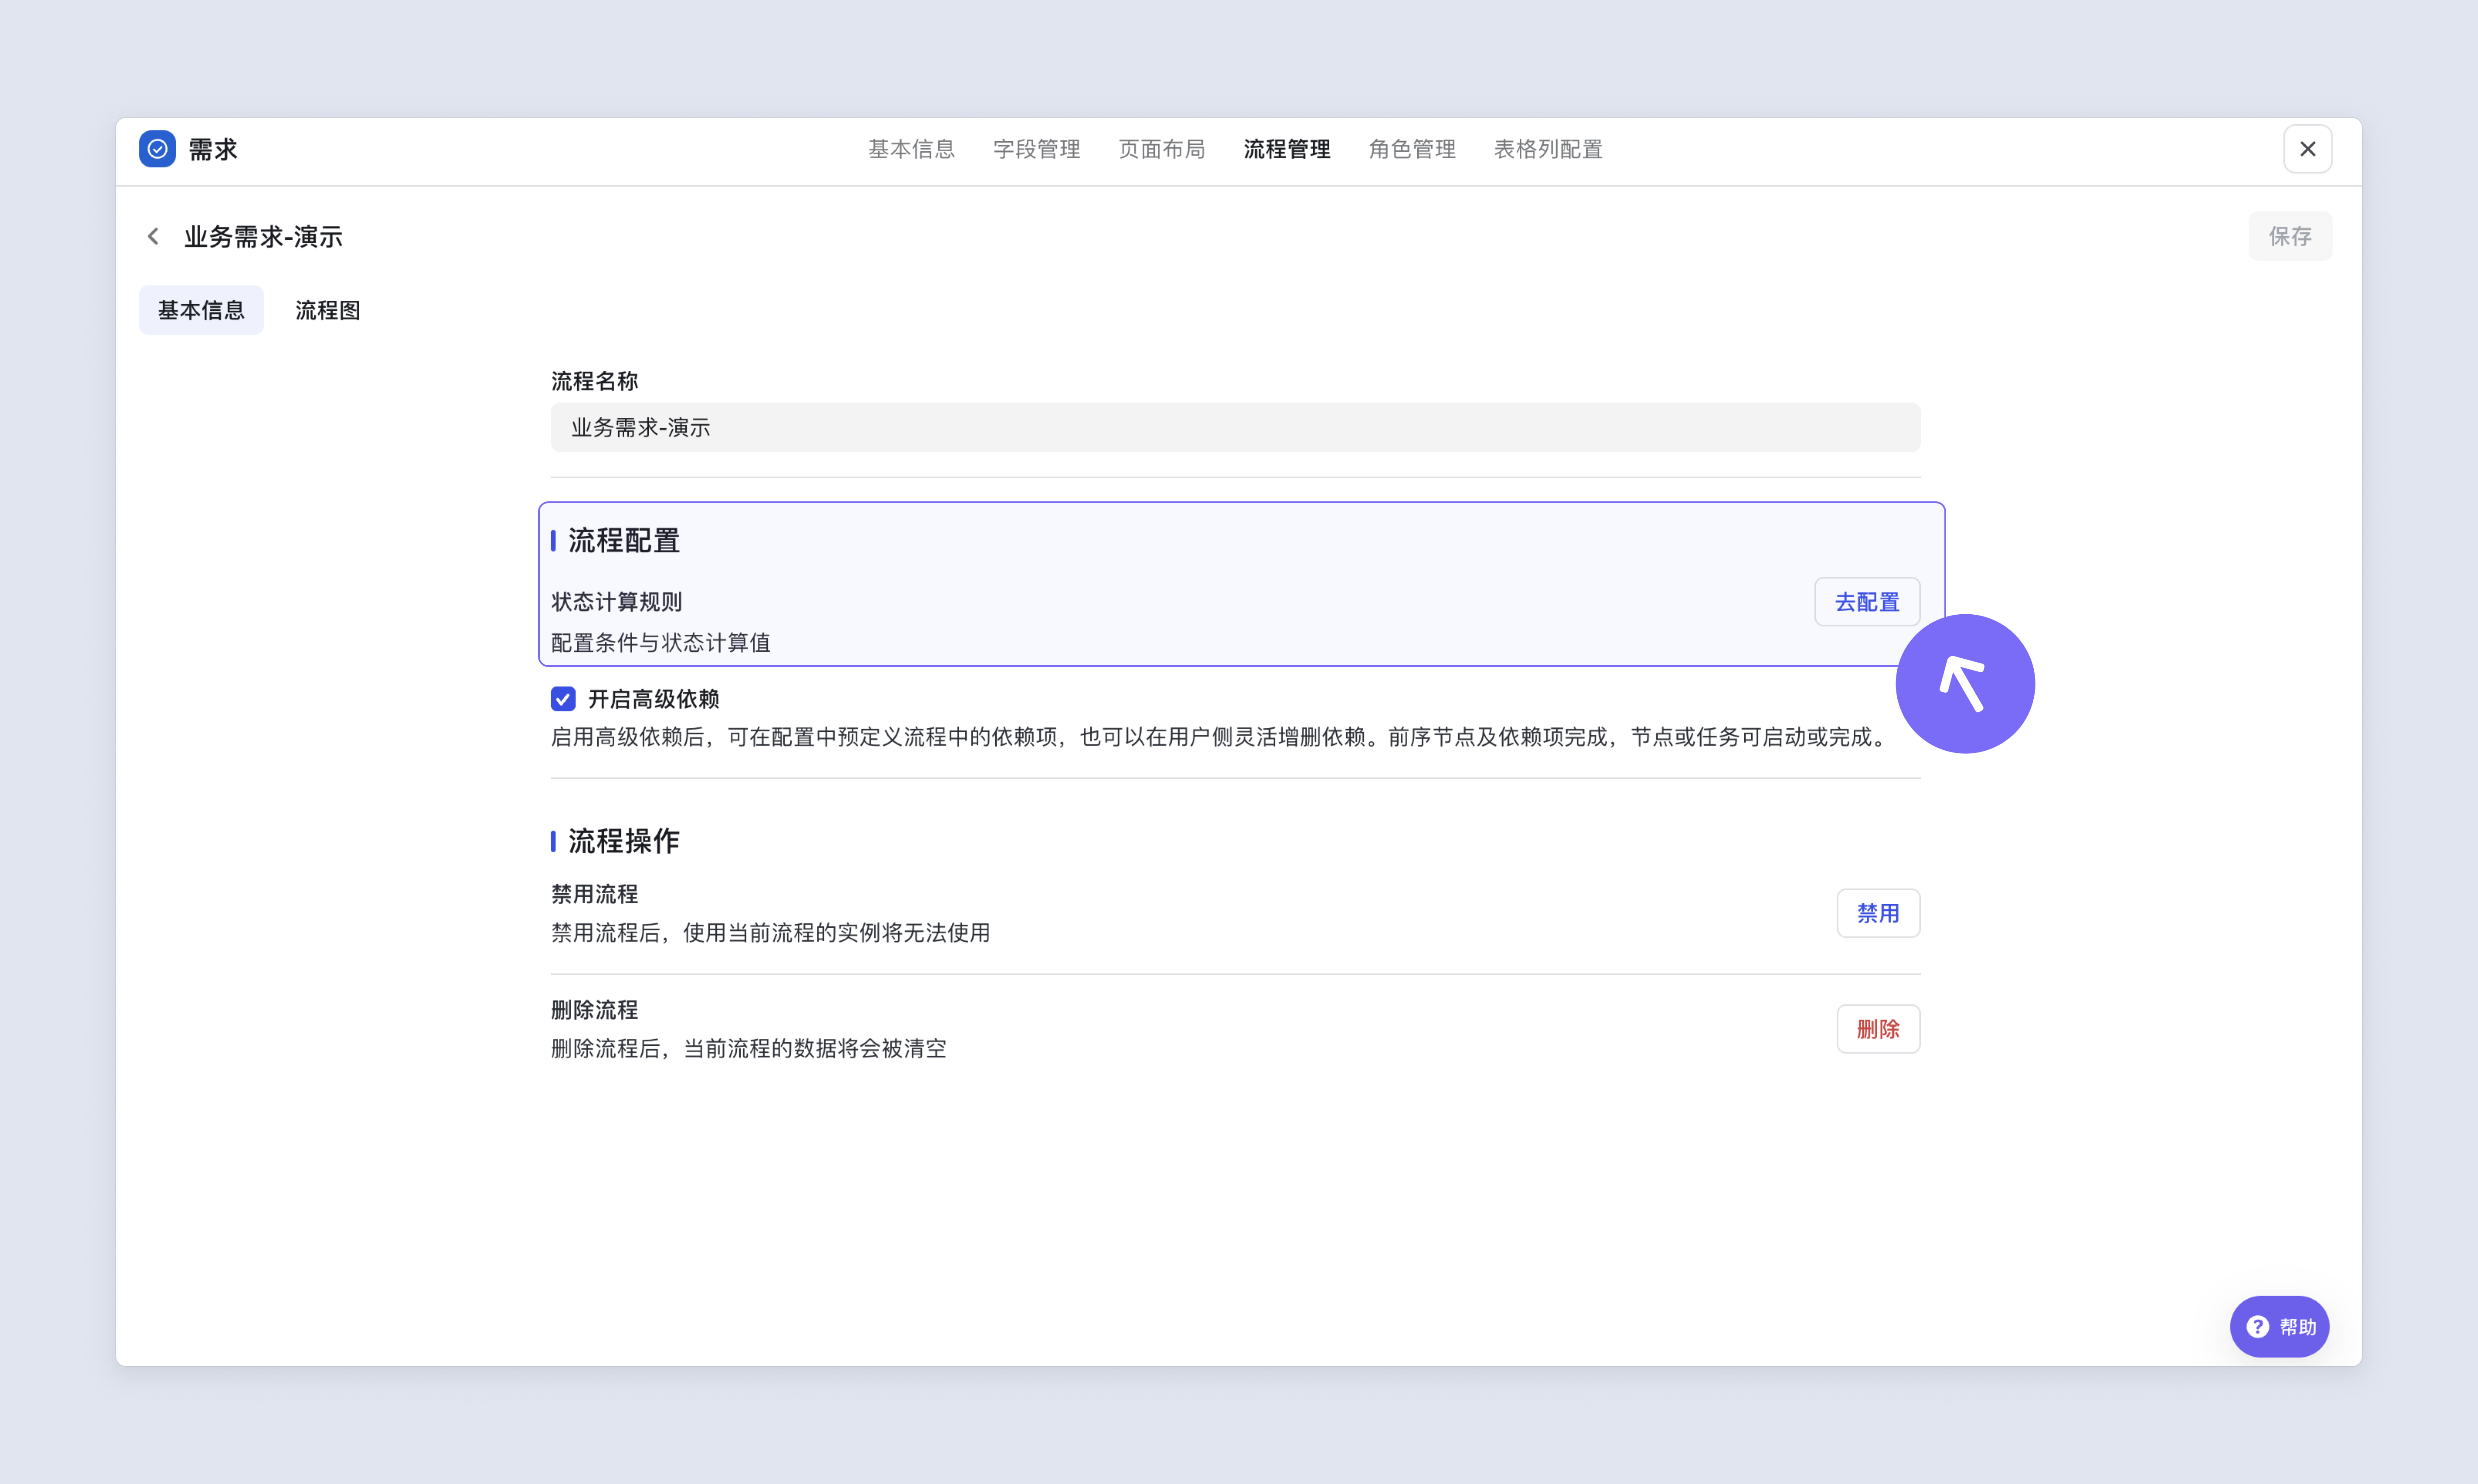
Task: Click the blue 需求 app icon
Action: pyautogui.click(x=157, y=149)
